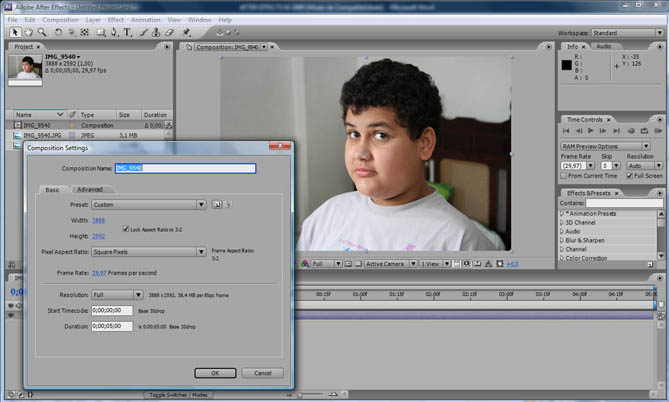Click the save preset icon next to Preset
The height and width of the screenshot is (402, 669).
coord(215,204)
